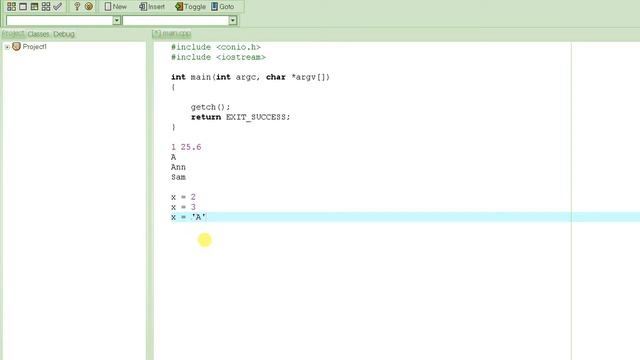Click the 'Ann' line
Screen dimensions: 640x360
tap(178, 167)
